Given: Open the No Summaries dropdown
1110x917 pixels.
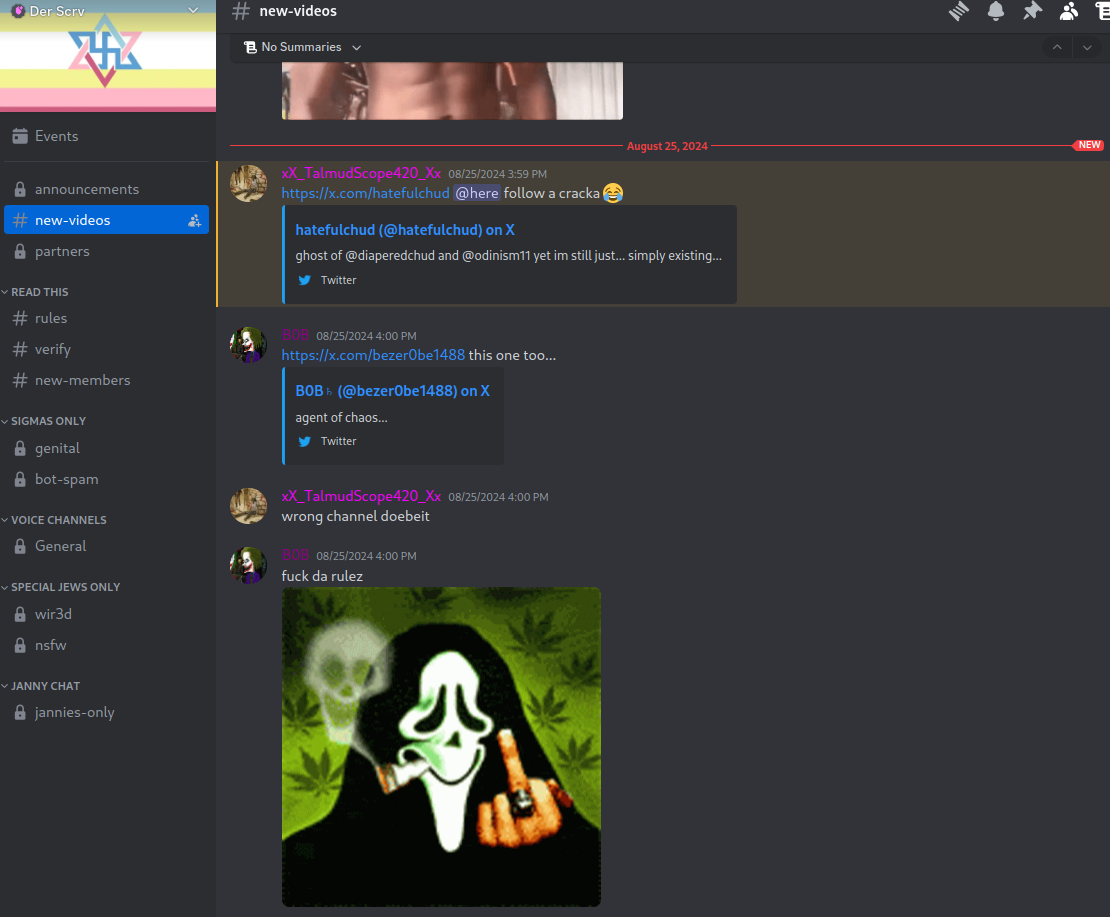Looking at the screenshot, I should (302, 47).
